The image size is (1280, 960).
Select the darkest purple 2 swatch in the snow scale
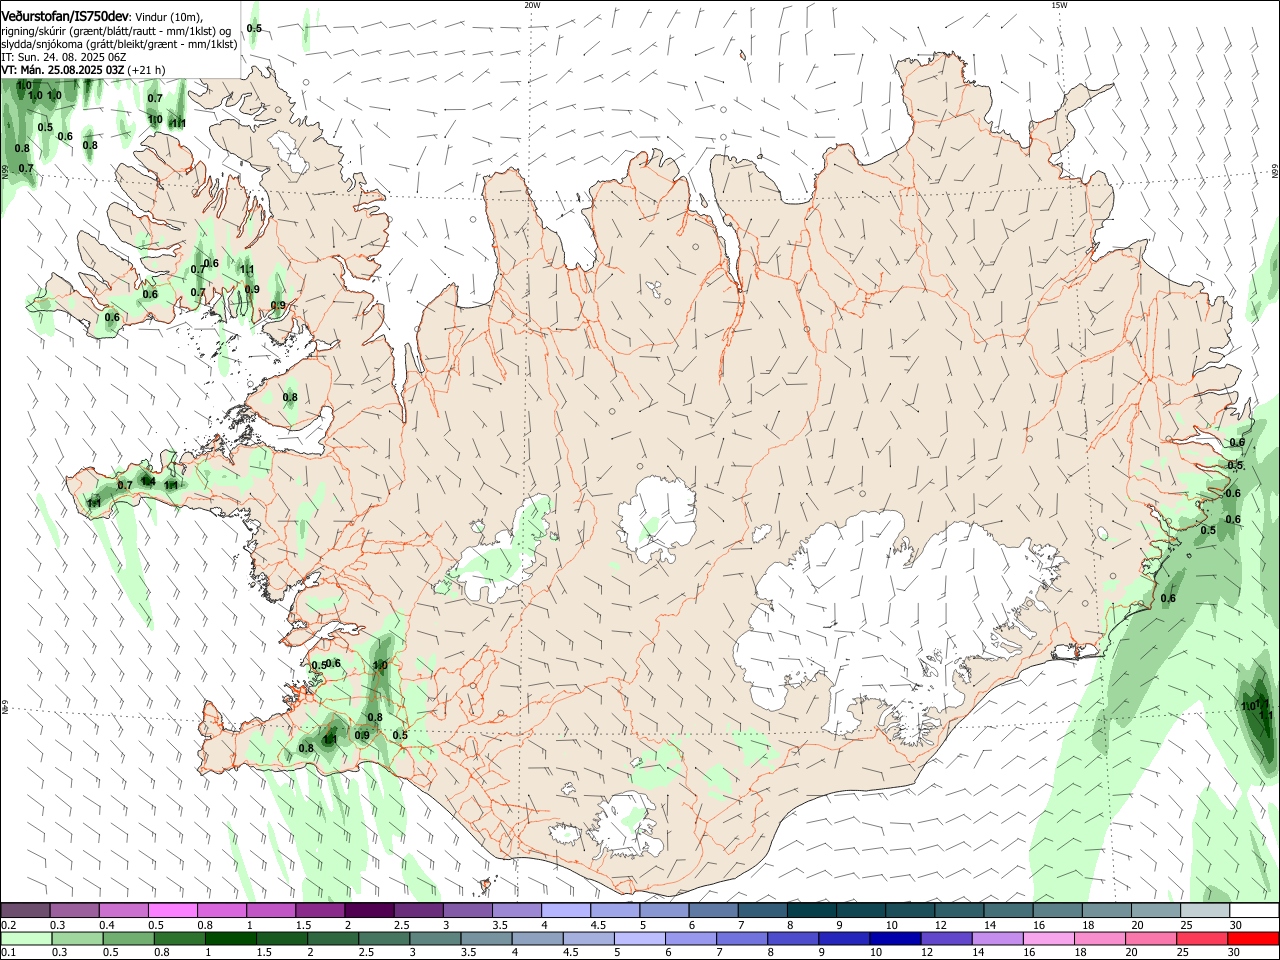(x=369, y=911)
